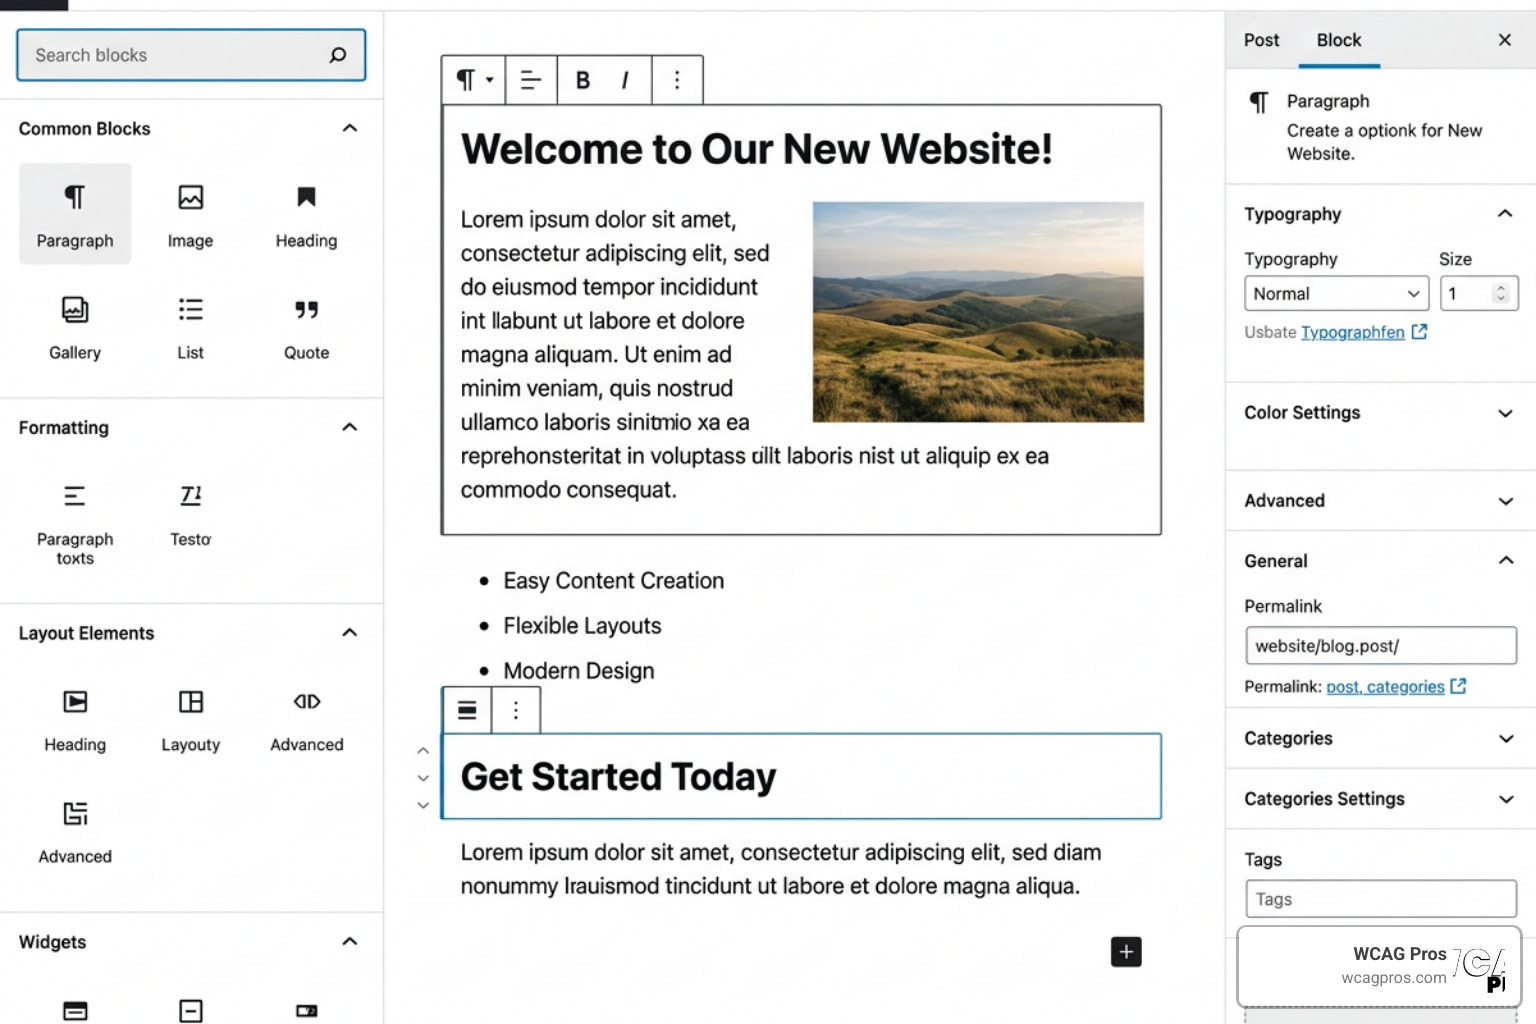Expand the Categories Settings panel
Viewport: 1536px width, 1024px height.
[x=1505, y=799]
